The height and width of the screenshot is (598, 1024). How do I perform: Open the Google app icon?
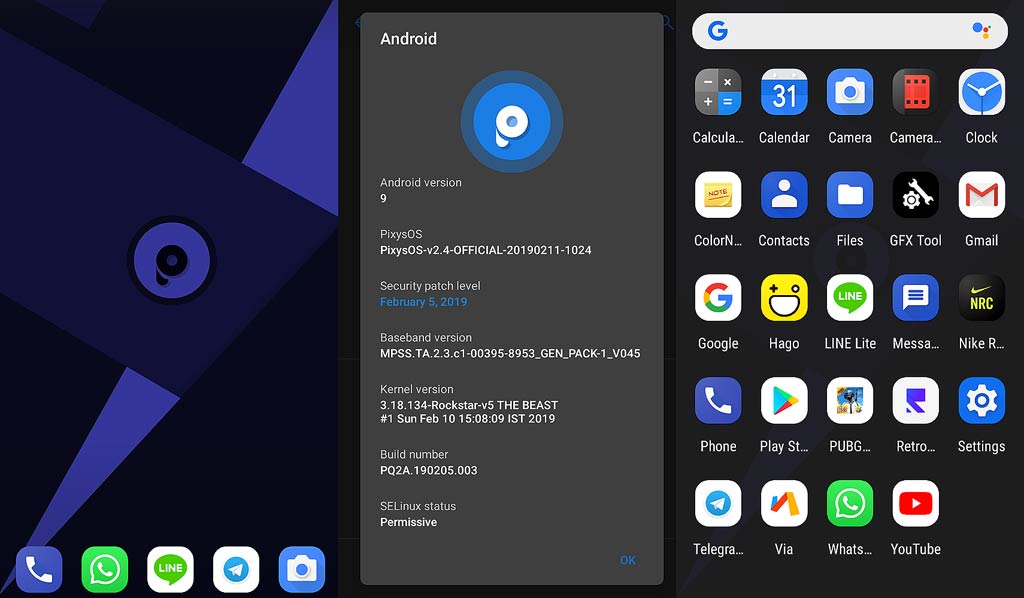718,298
